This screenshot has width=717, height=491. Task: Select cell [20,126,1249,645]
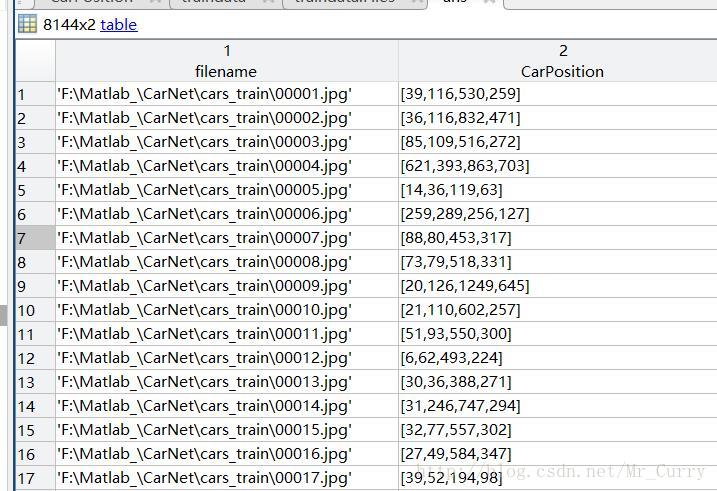coord(558,286)
